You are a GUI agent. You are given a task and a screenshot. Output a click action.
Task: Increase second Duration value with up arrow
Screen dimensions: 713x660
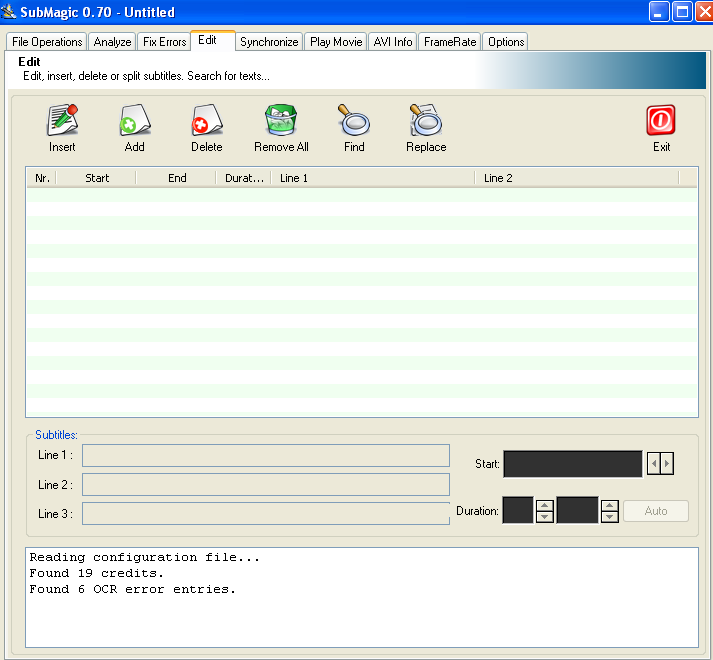[610, 505]
